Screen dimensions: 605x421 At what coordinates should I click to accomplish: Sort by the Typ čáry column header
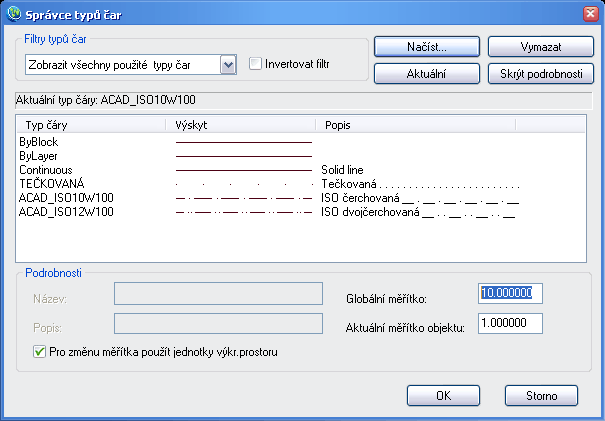pos(90,125)
